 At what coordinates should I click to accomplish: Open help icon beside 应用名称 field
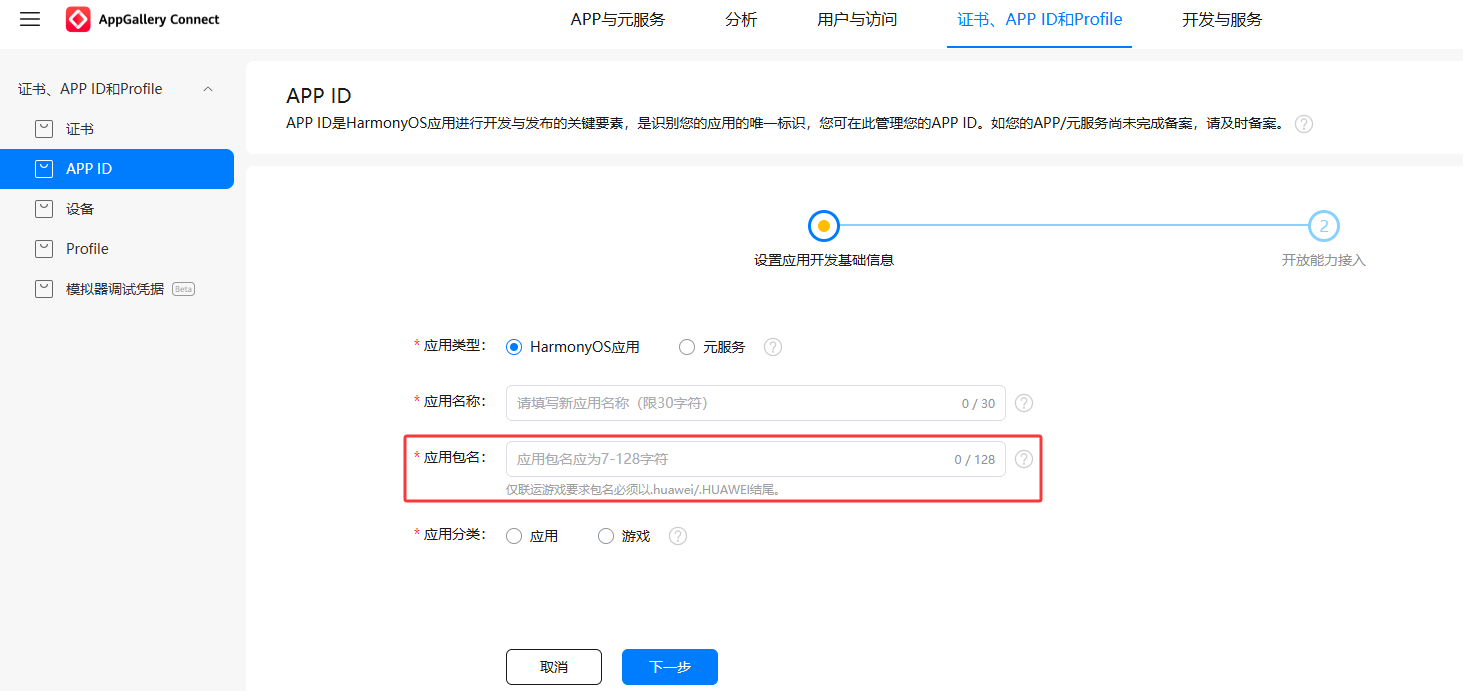(x=1024, y=403)
